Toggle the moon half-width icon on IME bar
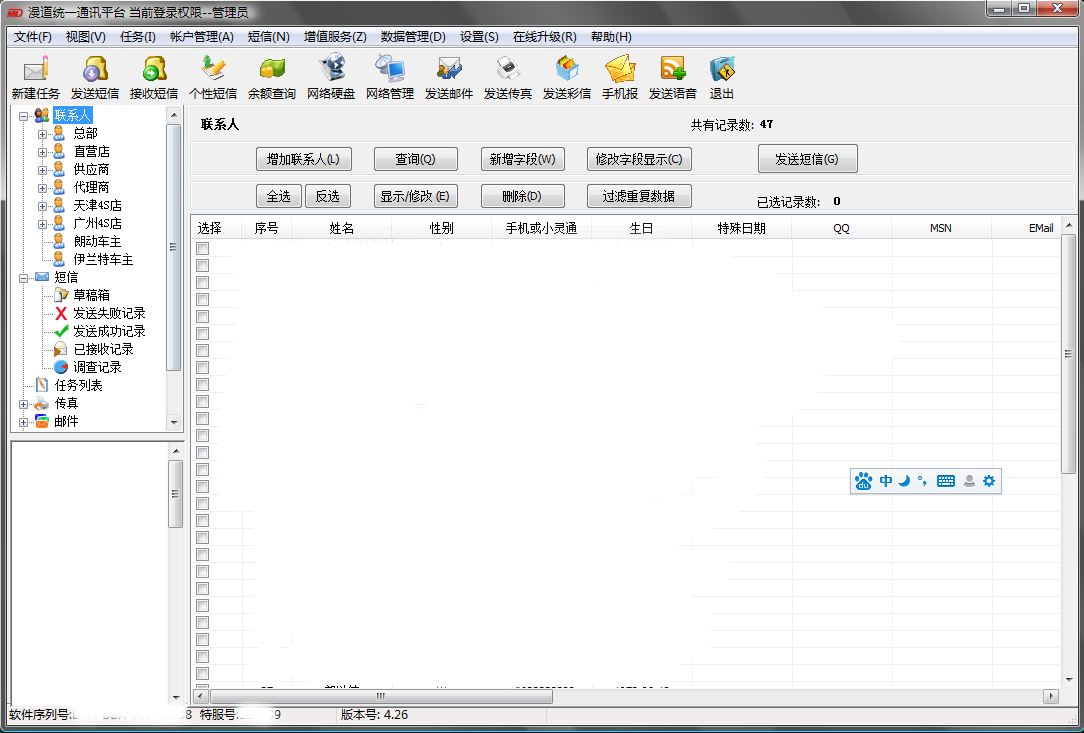This screenshot has height=733, width=1084. pyautogui.click(x=904, y=481)
